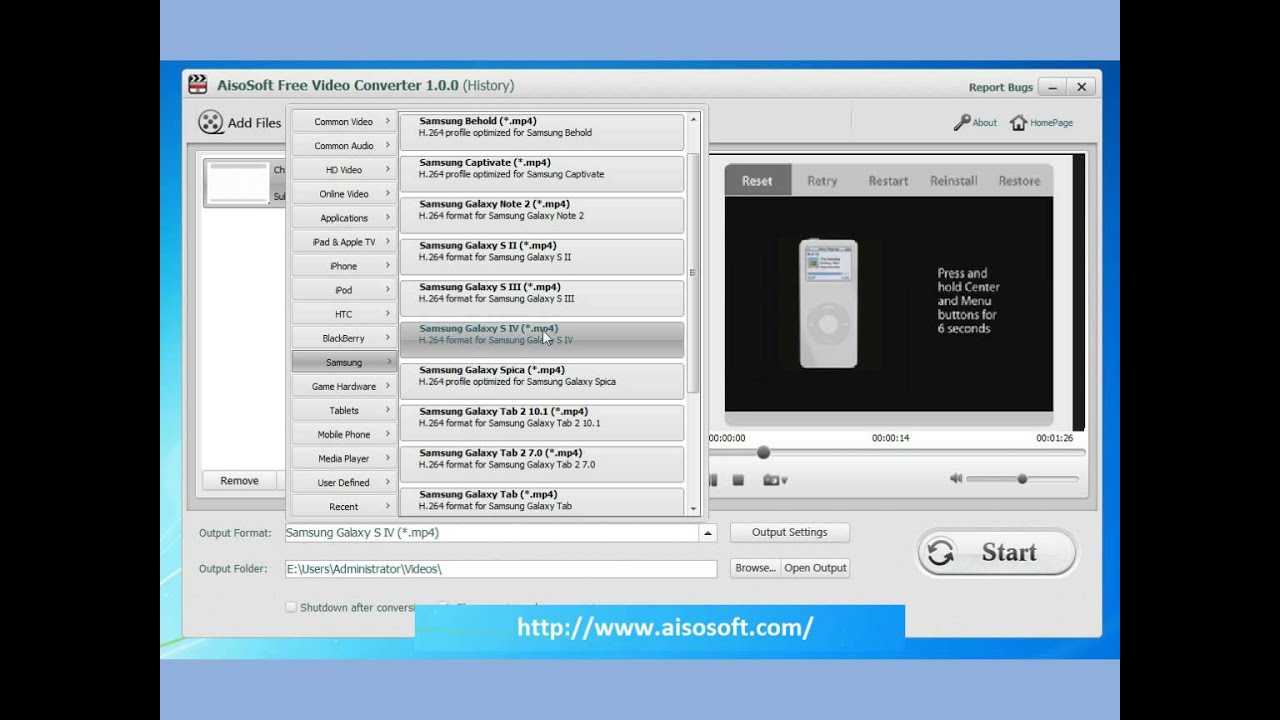This screenshot has width=1280, height=720.
Task: Toggle the Output Format dropdown arrow
Action: coord(708,533)
